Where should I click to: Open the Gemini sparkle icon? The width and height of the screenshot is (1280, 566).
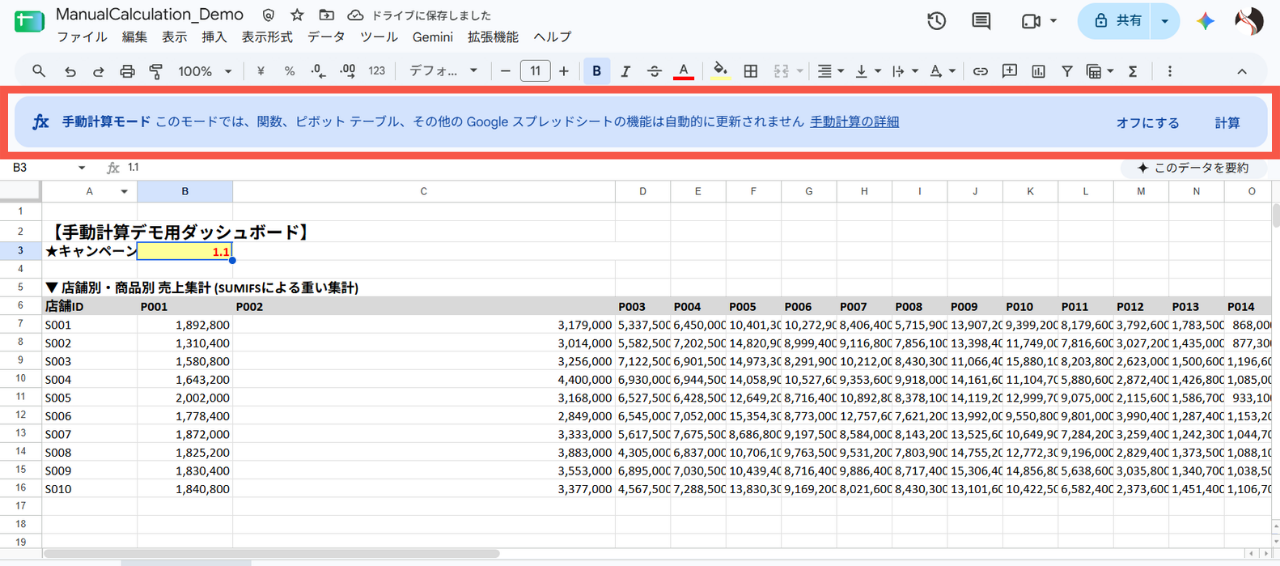click(1206, 21)
